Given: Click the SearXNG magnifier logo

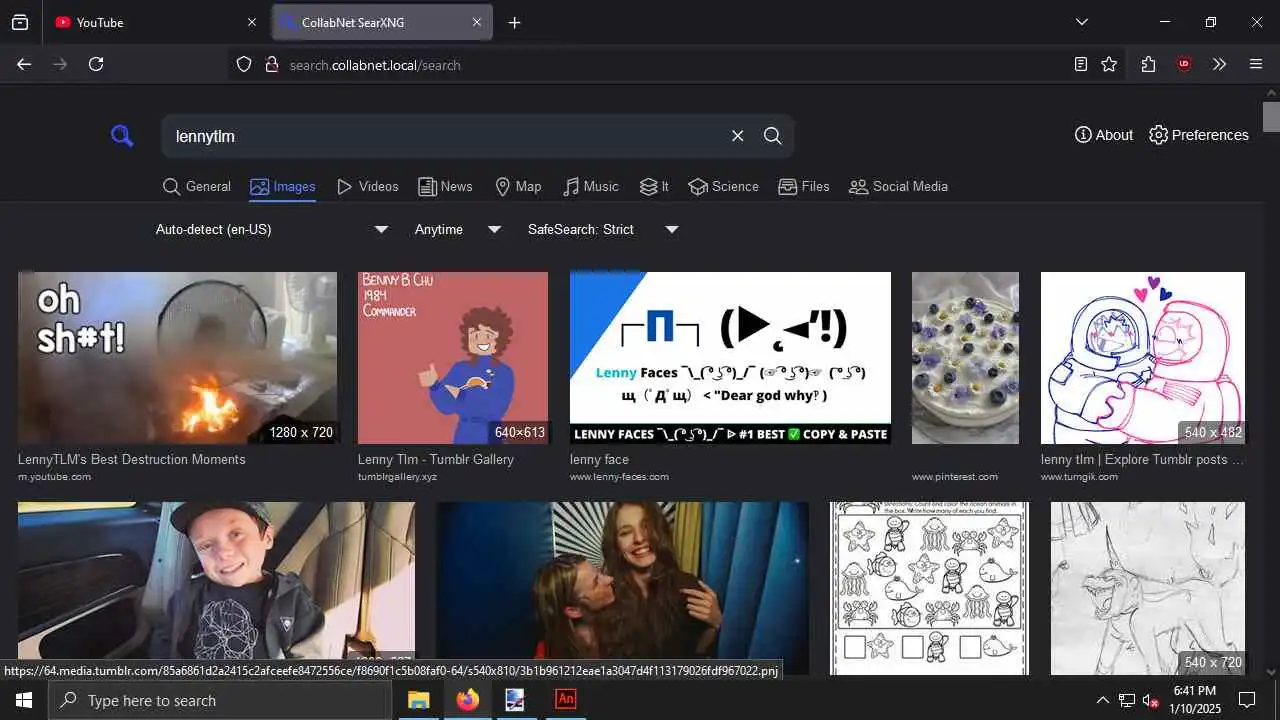Looking at the screenshot, I should tap(122, 136).
